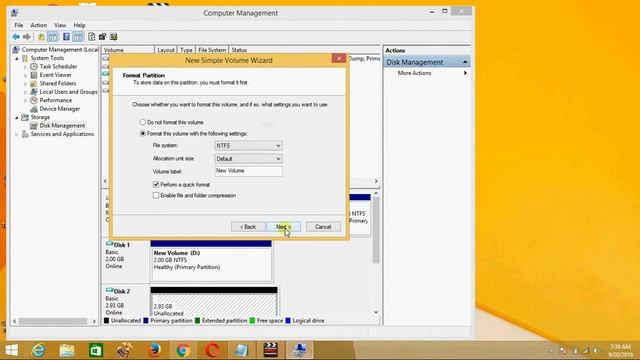Click the blue Help toolbar icon
Image resolution: width=640 pixels, height=360 pixels.
click(x=66, y=37)
